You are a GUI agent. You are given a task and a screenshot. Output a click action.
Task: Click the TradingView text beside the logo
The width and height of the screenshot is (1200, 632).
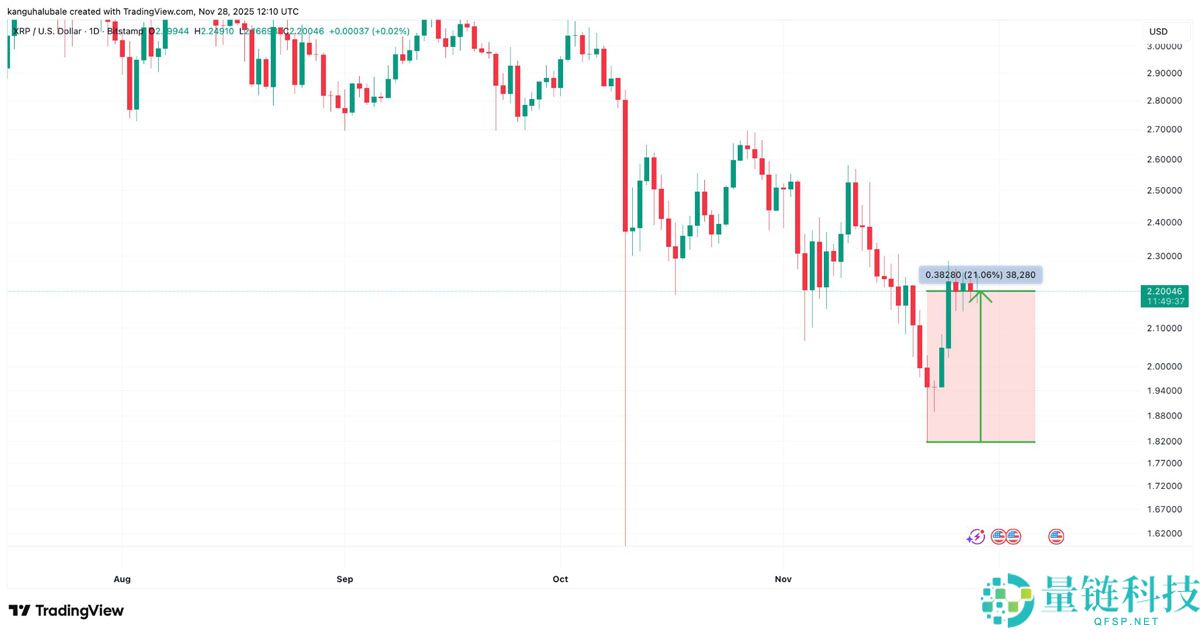coord(80,610)
